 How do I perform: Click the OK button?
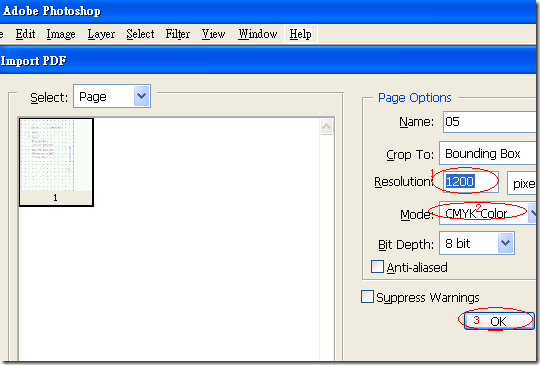498,321
